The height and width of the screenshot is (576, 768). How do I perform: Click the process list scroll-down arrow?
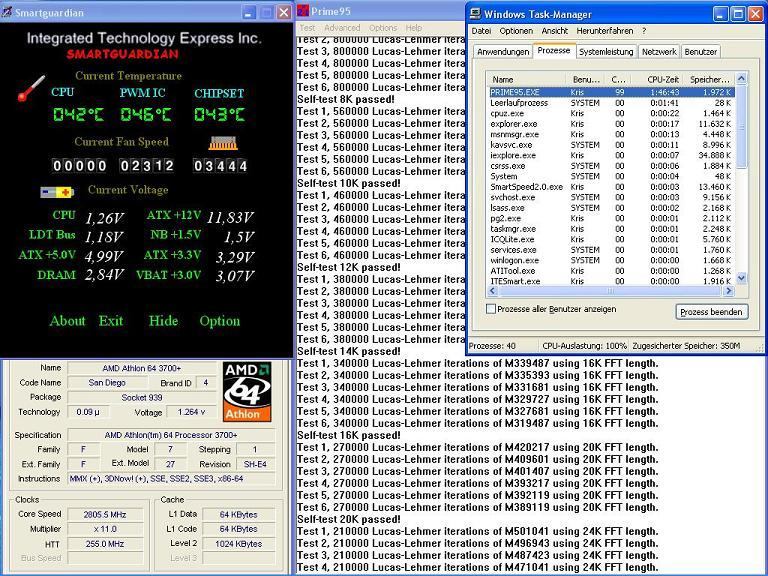pyautogui.click(x=741, y=278)
